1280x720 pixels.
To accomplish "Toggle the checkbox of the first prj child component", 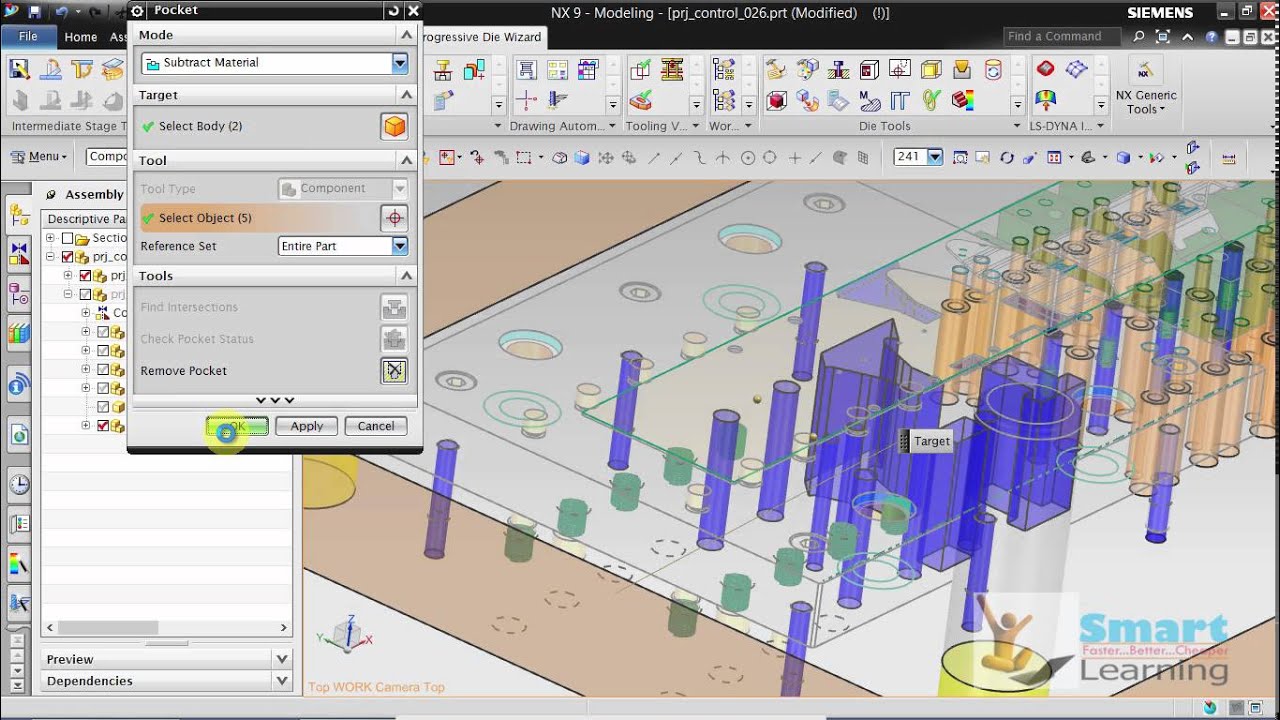I will coord(85,276).
